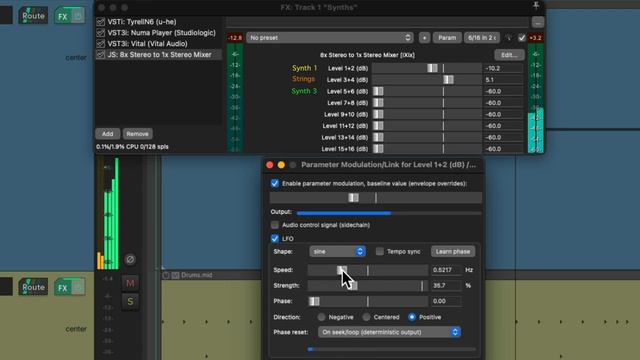Toggle FX bypass on the Synths track
This screenshot has width=640, height=360.
point(78,16)
